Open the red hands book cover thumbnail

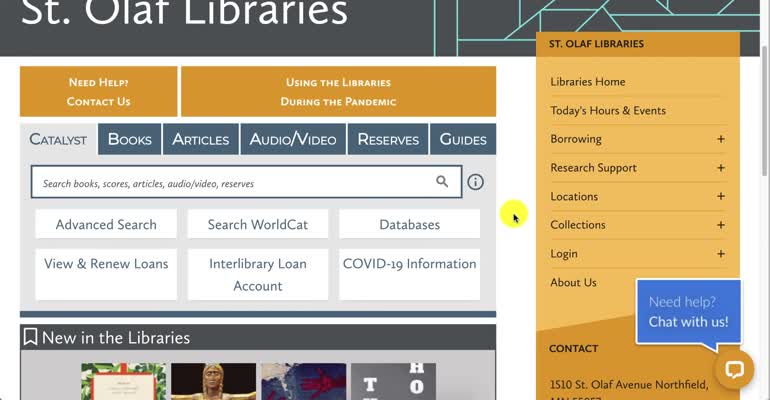[x=303, y=381]
